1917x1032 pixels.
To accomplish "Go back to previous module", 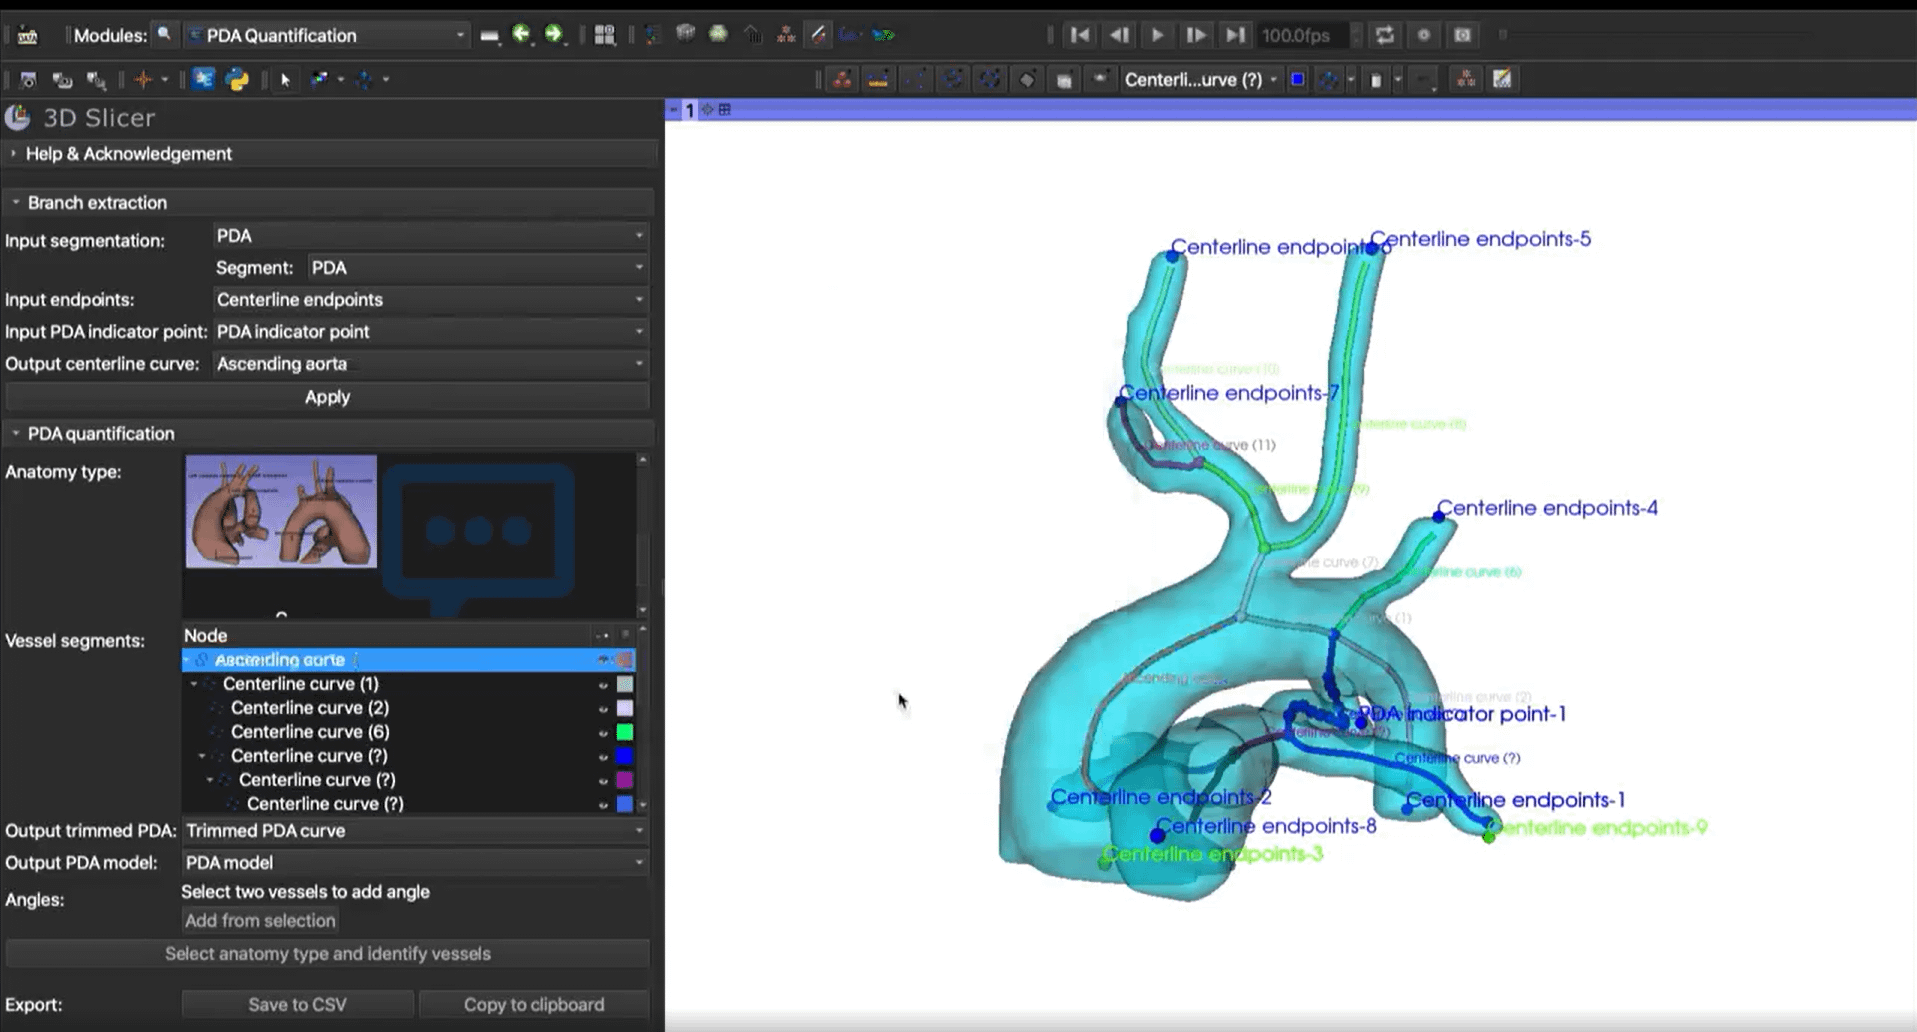I will pos(521,35).
